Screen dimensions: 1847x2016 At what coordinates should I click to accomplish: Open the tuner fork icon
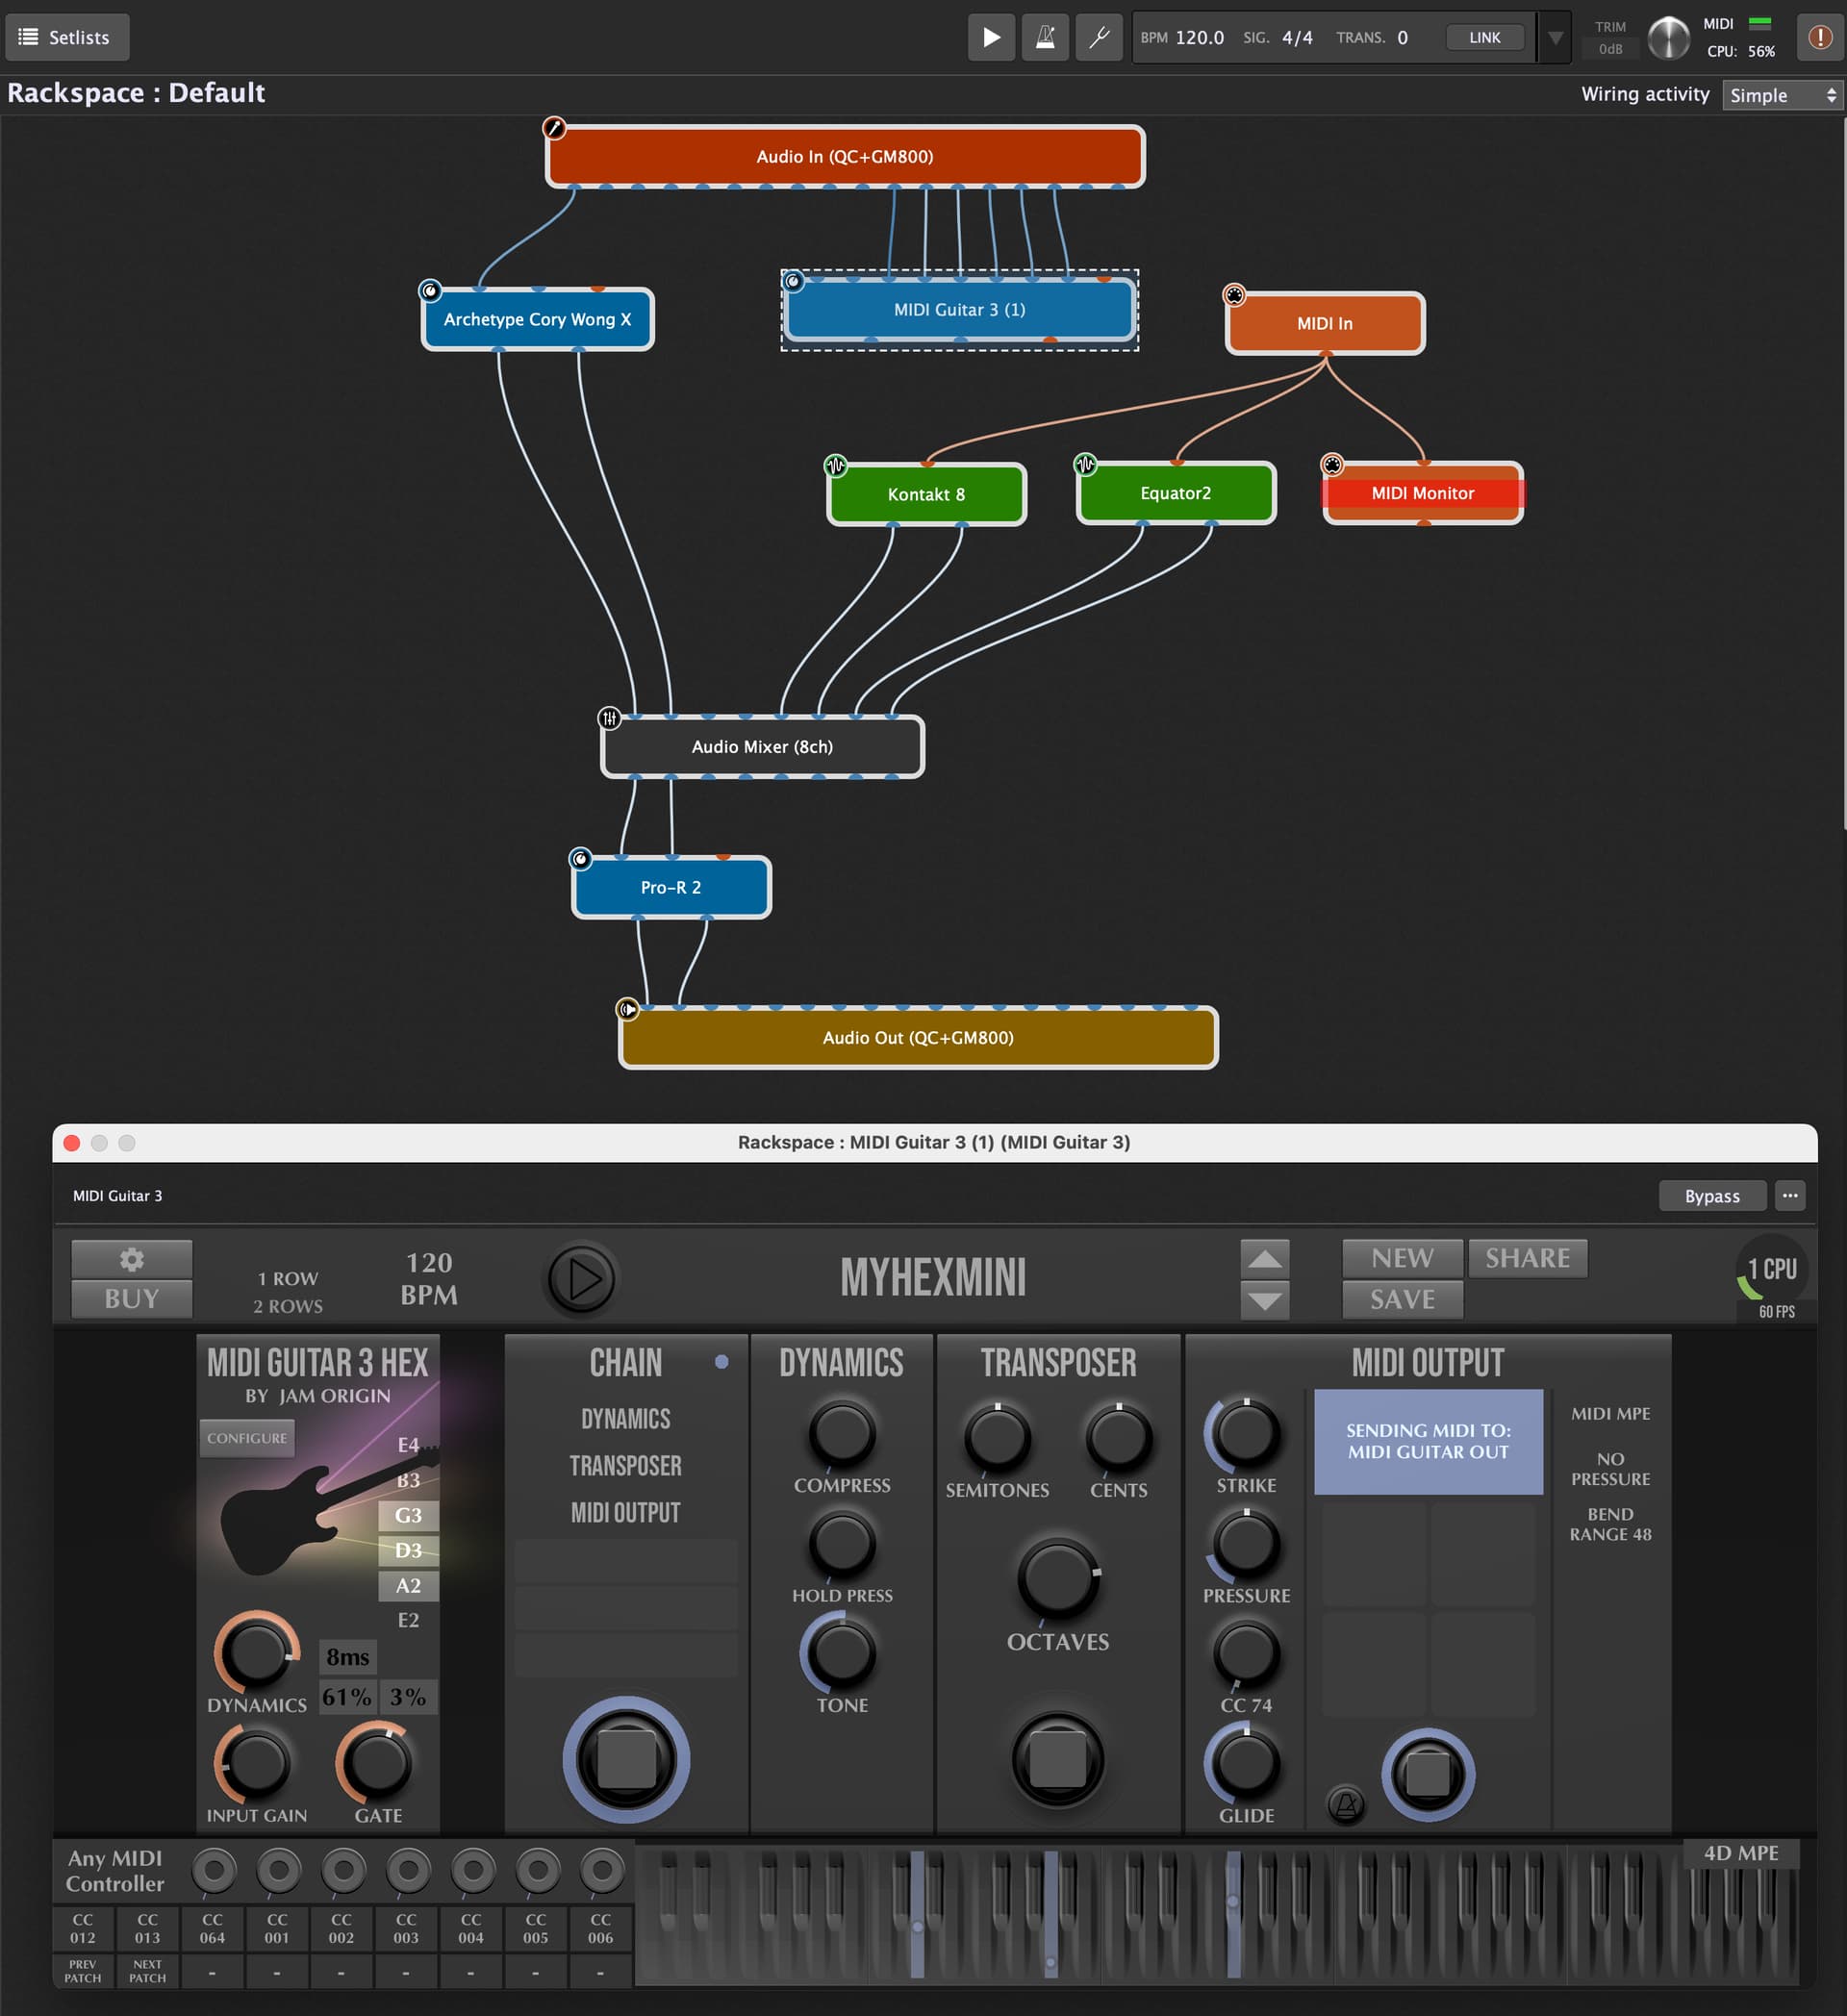1098,38
